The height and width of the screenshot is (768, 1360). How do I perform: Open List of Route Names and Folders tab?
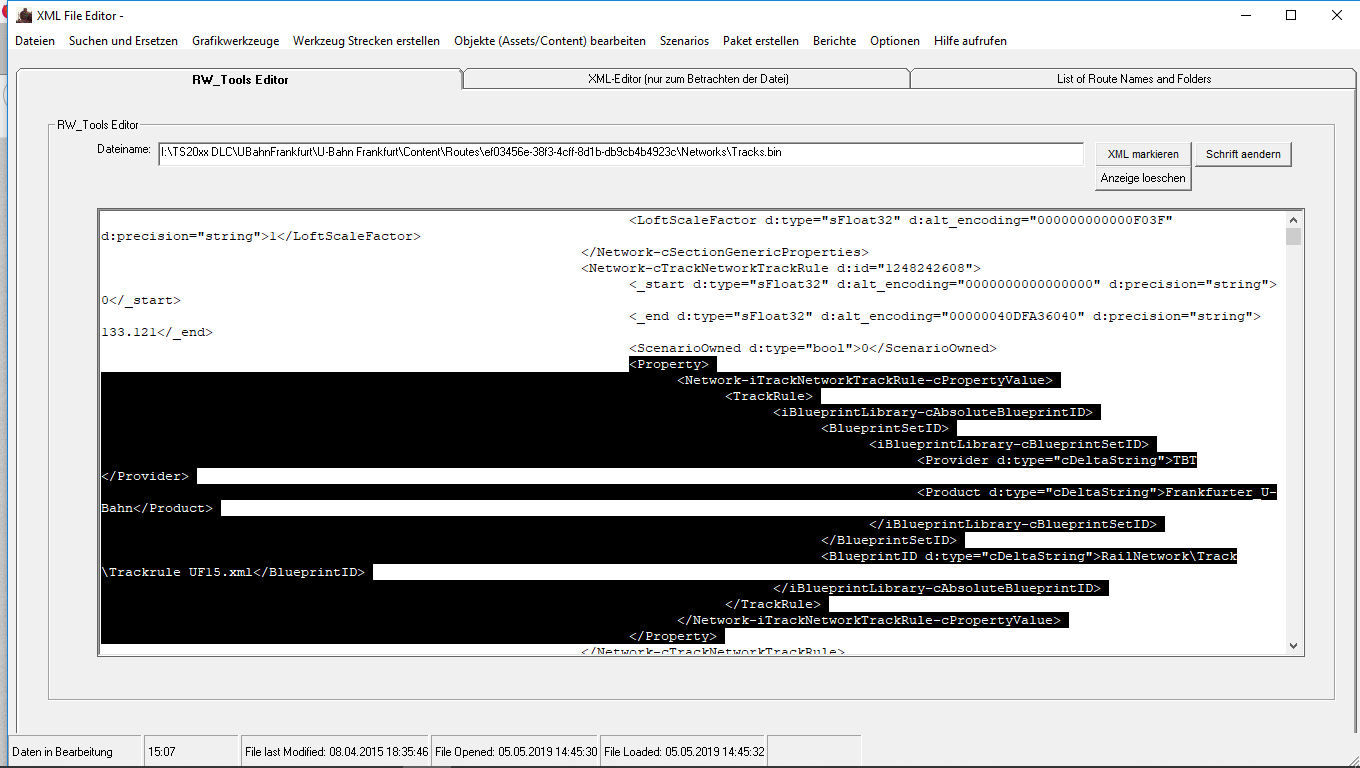pyautogui.click(x=1134, y=79)
